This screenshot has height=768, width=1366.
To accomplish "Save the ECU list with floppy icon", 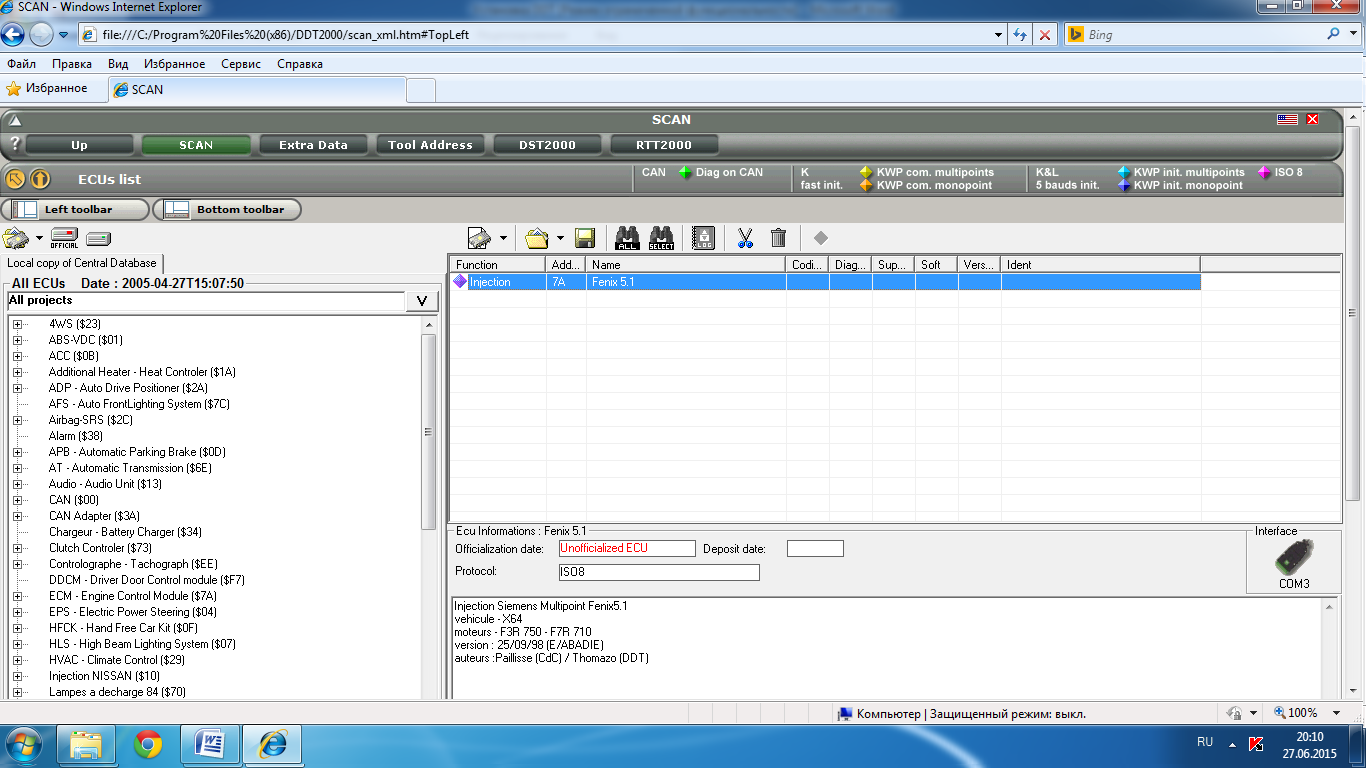I will 585,238.
